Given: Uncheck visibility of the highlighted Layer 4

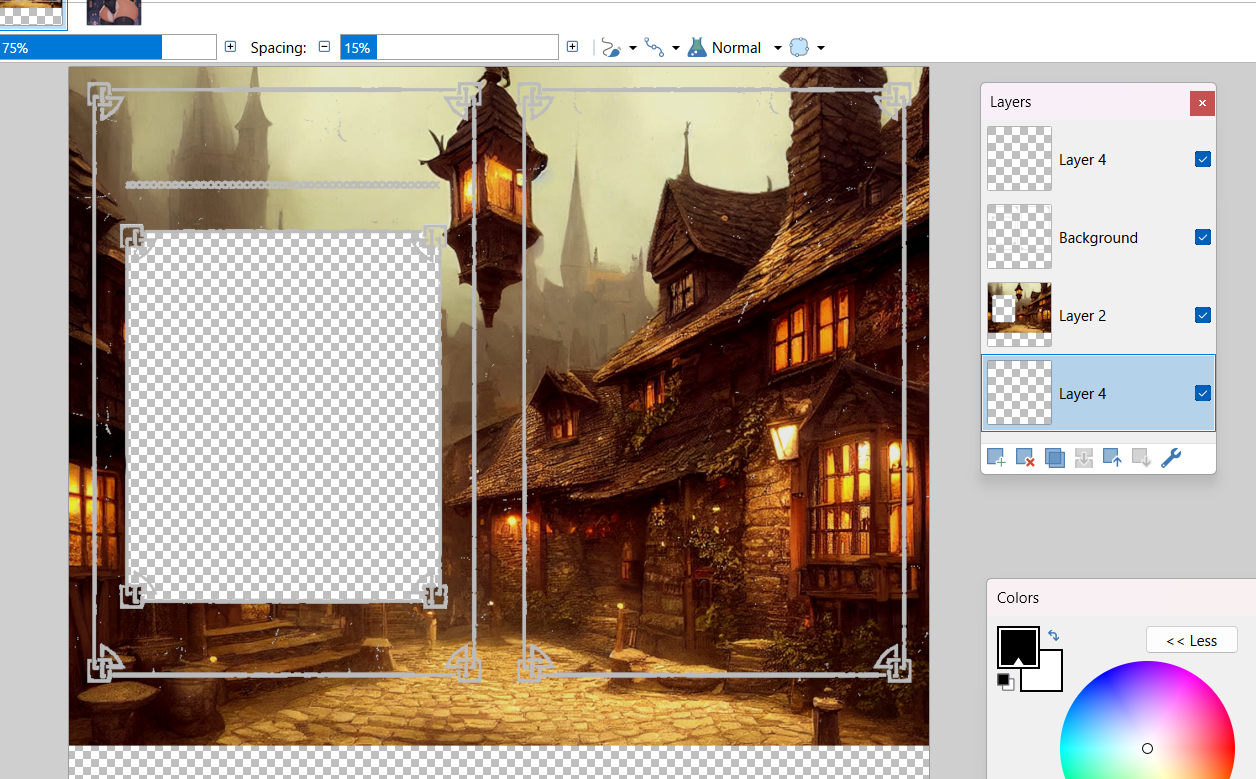Looking at the screenshot, I should point(1203,393).
